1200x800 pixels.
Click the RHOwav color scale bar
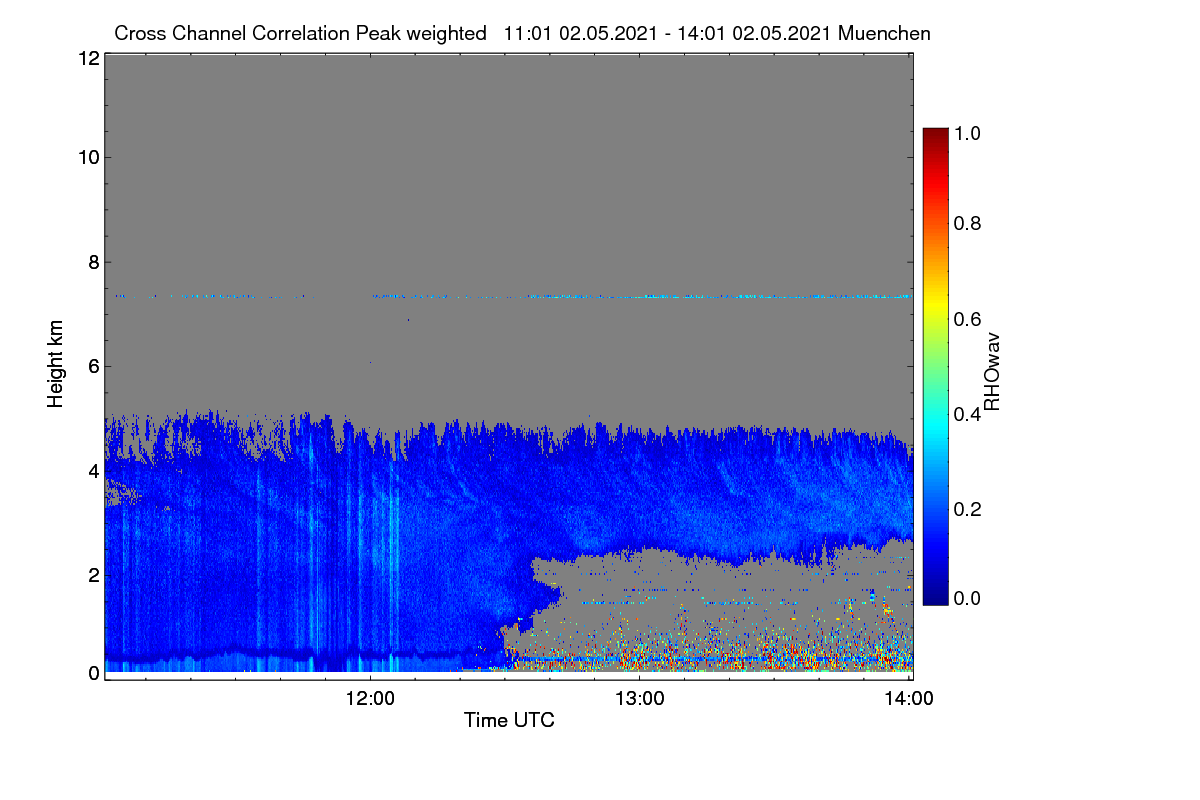(935, 366)
